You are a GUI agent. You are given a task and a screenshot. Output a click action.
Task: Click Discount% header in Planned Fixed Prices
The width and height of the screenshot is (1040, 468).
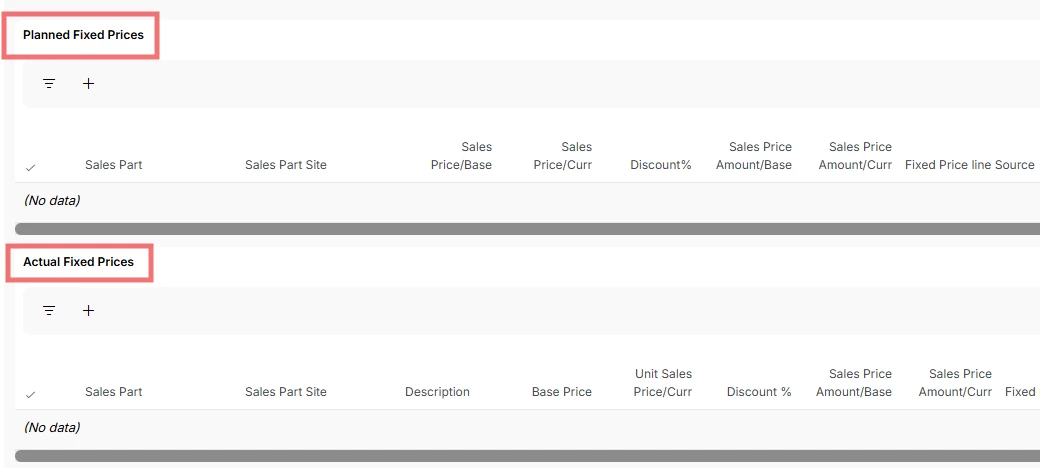tap(660, 165)
